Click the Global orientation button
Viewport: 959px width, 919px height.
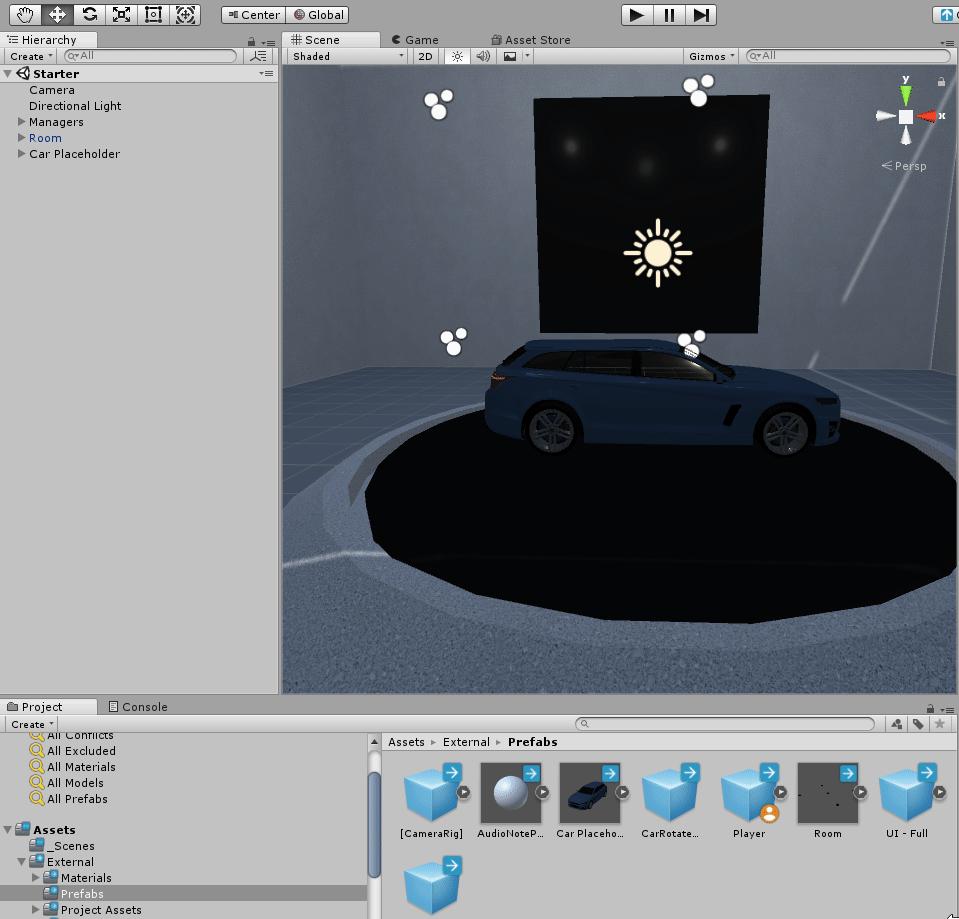point(318,15)
